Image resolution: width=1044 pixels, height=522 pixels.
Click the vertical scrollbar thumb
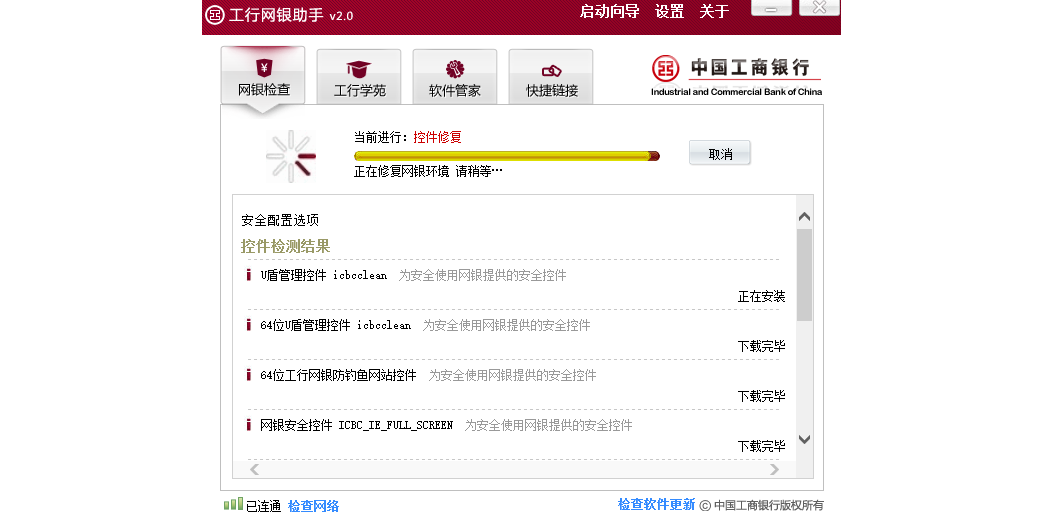tap(804, 274)
